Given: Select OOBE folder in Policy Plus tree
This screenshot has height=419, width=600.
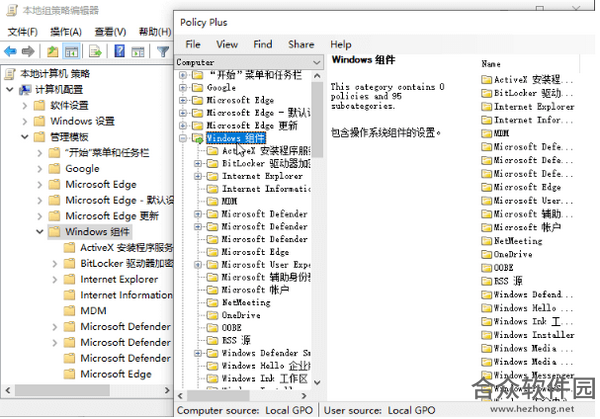Looking at the screenshot, I should pos(232,328).
